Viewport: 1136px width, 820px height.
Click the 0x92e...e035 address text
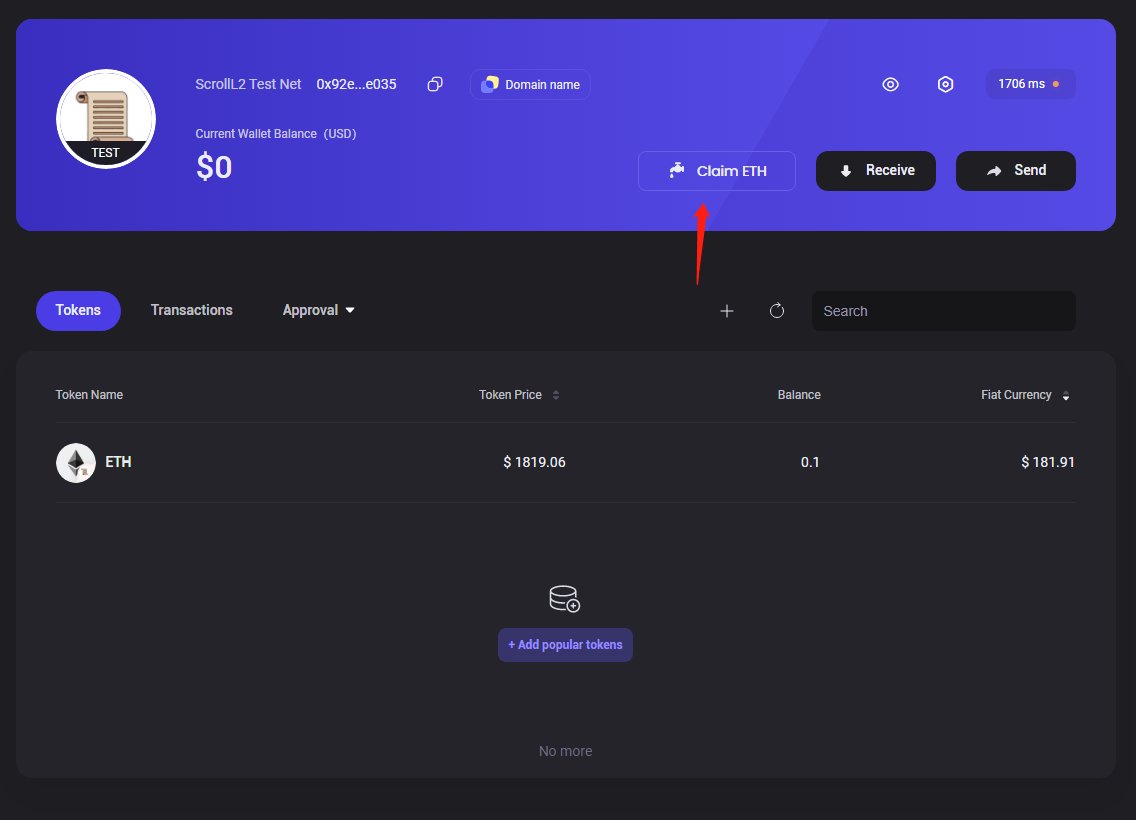click(356, 84)
